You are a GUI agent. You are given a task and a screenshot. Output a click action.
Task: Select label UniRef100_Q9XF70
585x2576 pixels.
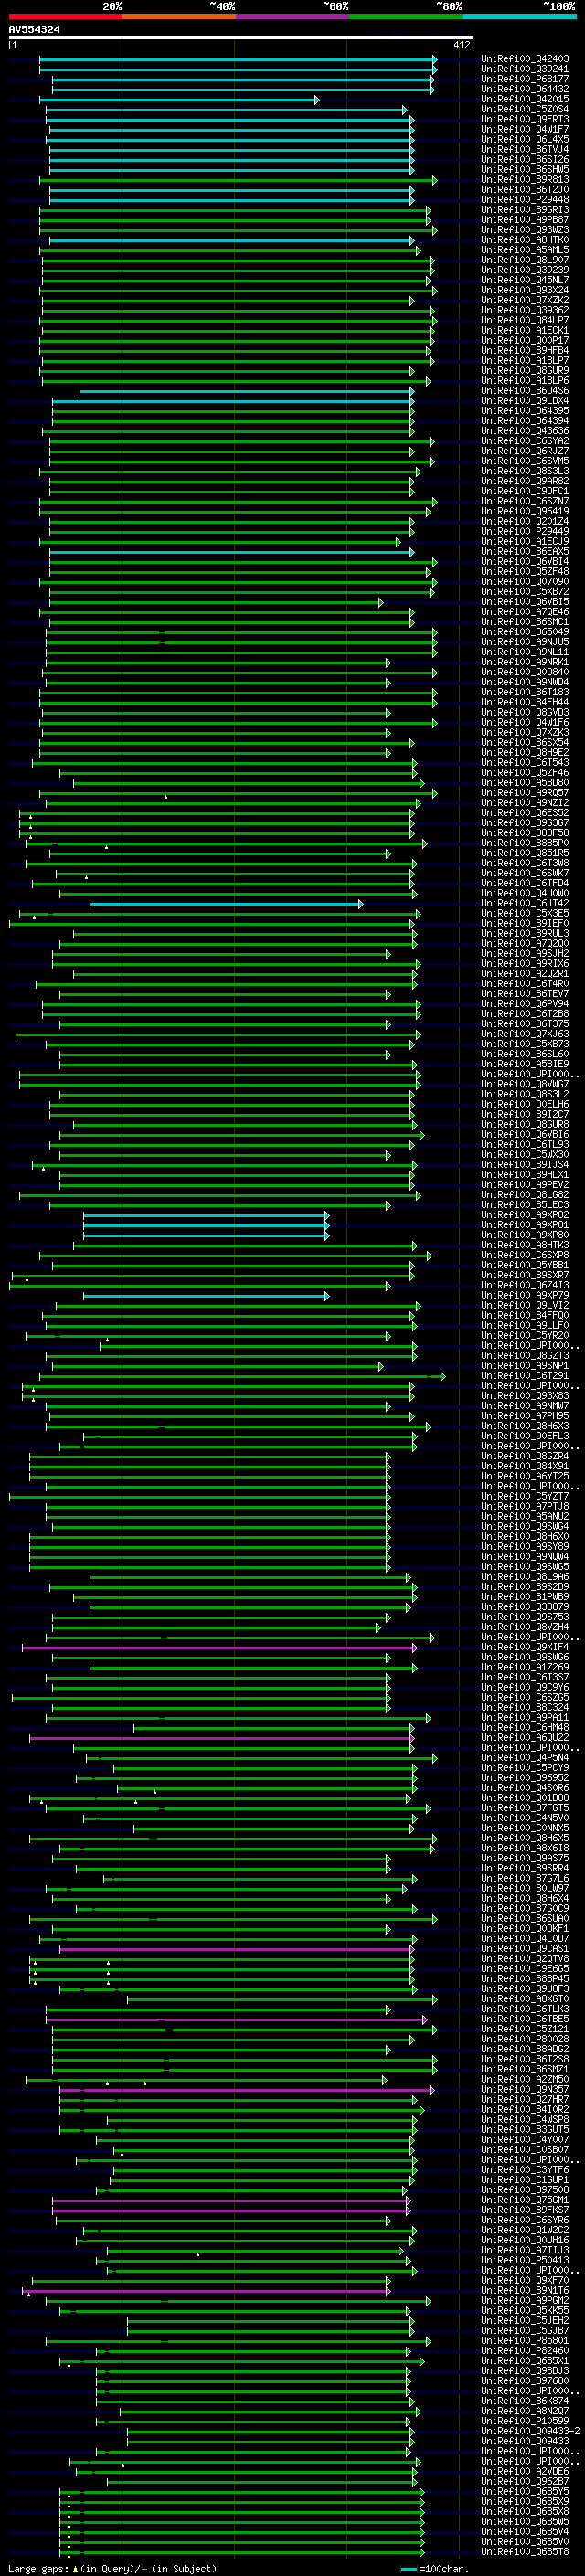525,2281
